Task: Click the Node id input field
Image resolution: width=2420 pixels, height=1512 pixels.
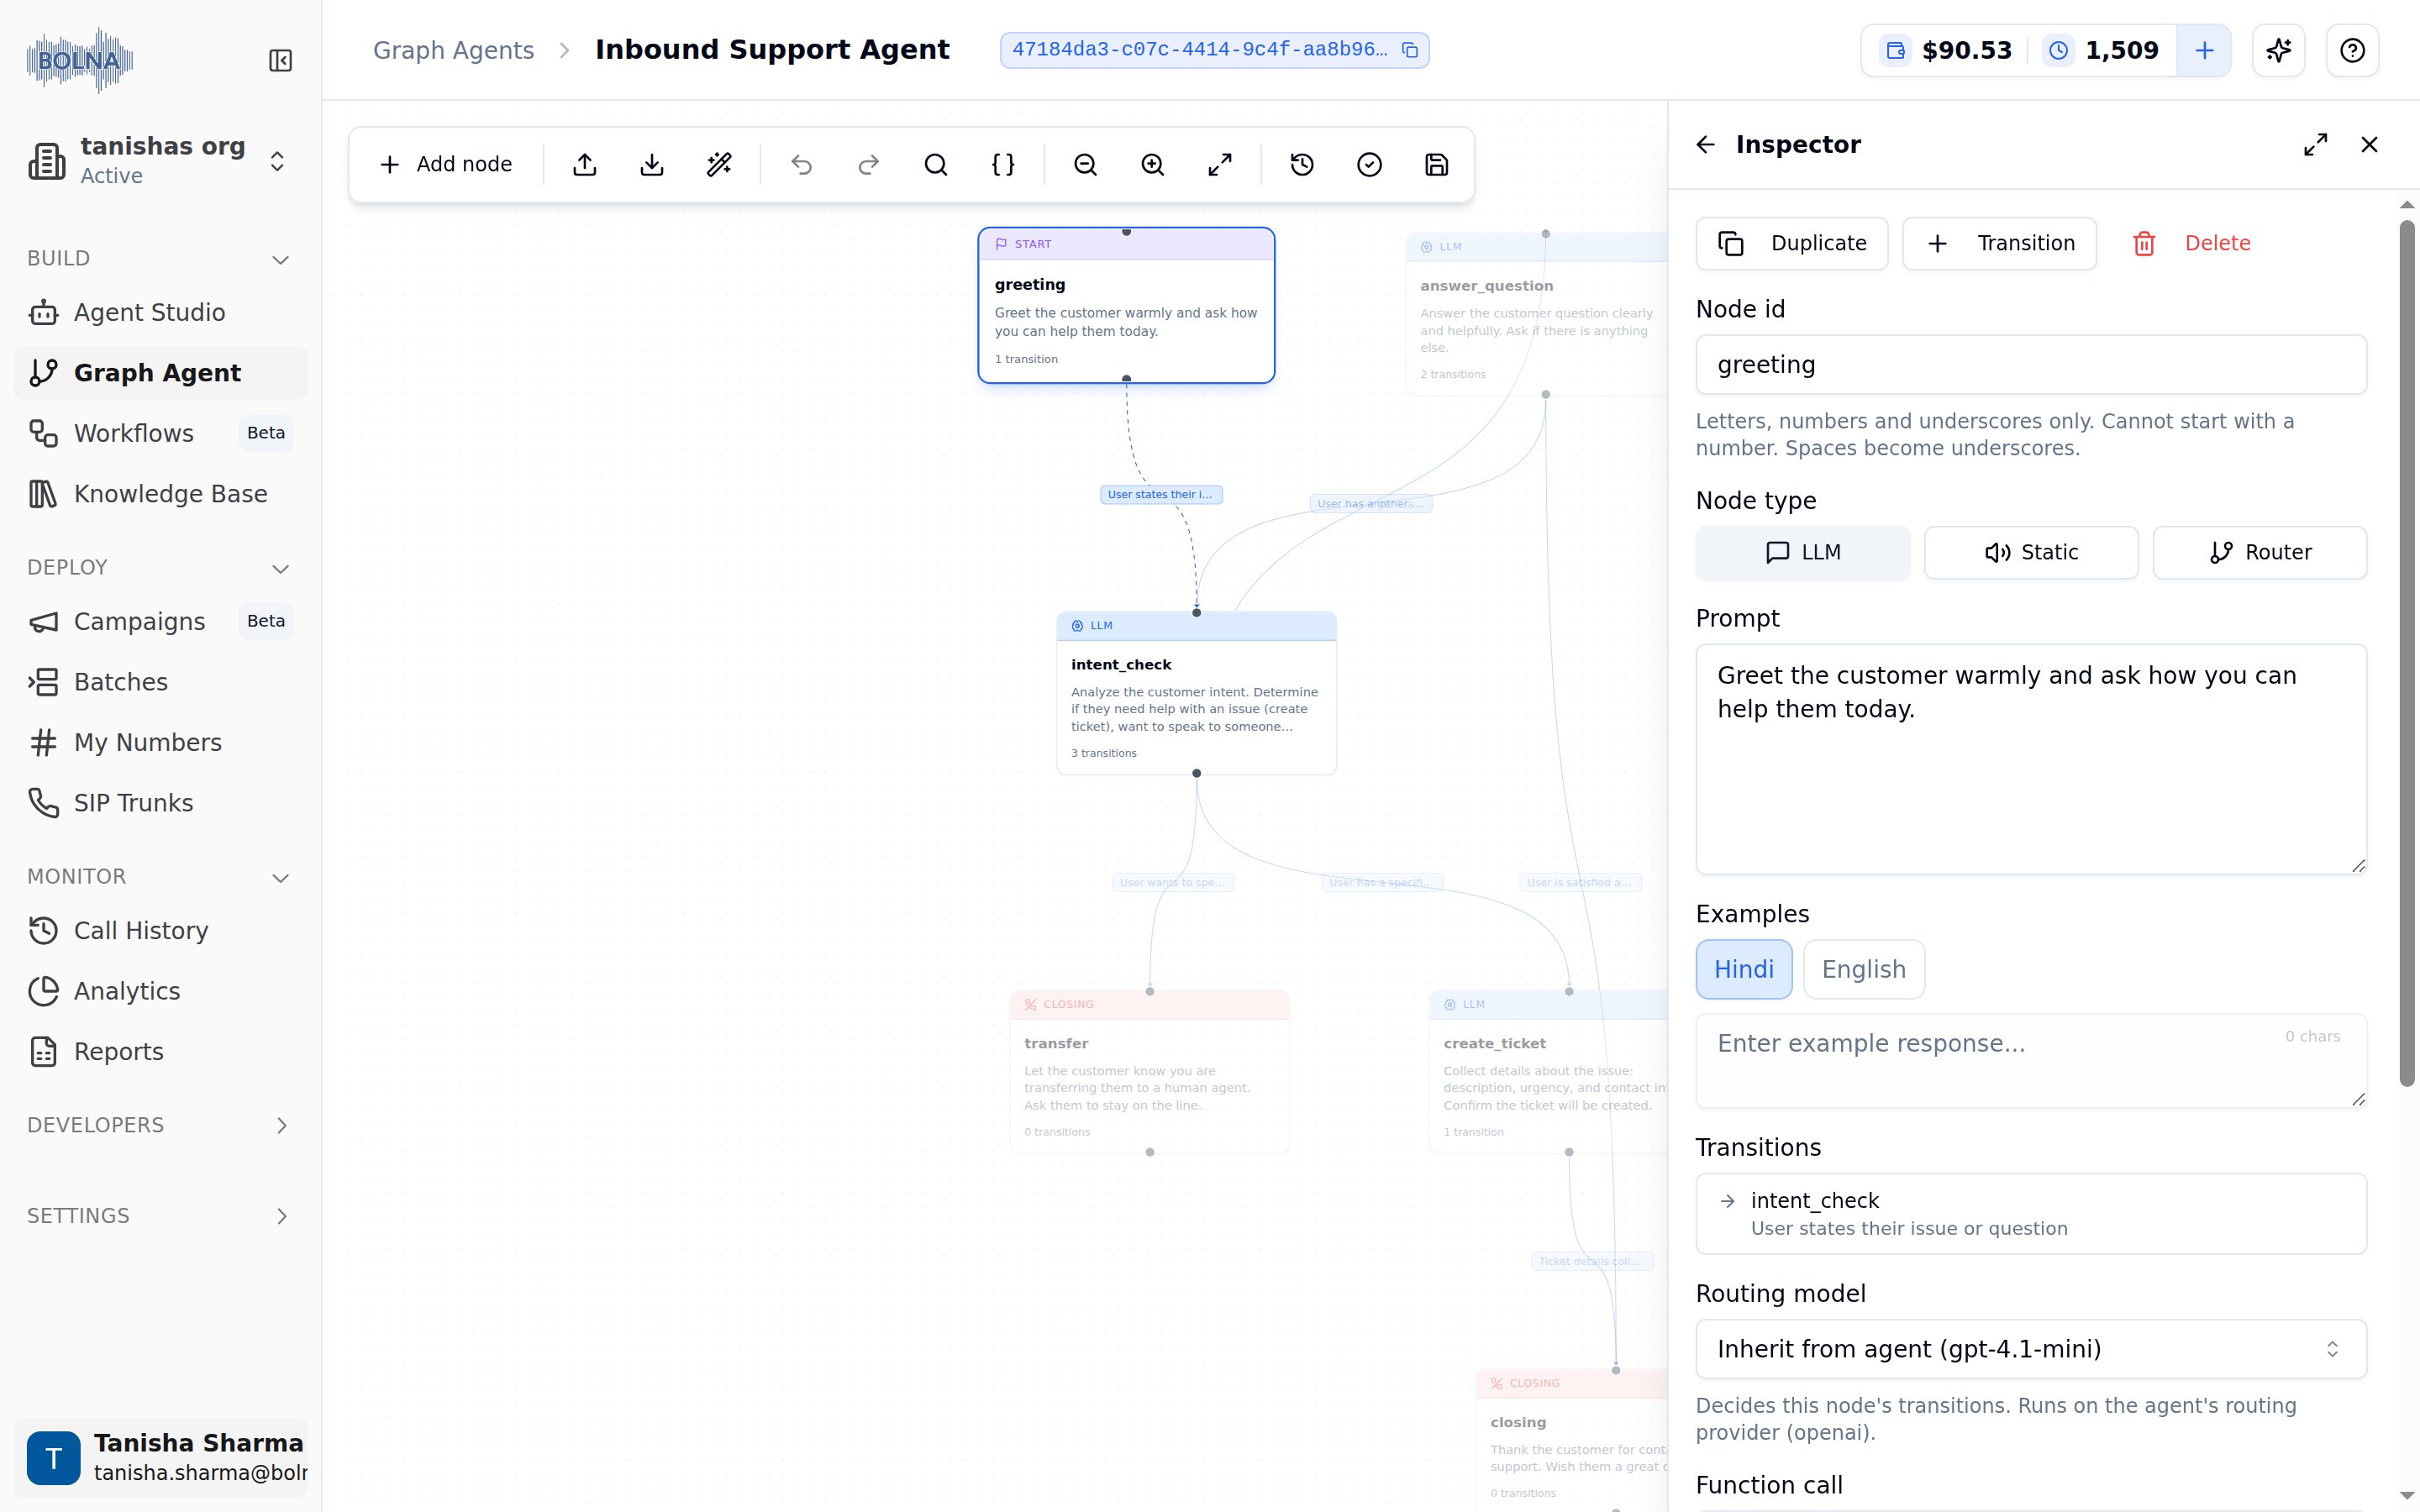Action: [2031, 365]
